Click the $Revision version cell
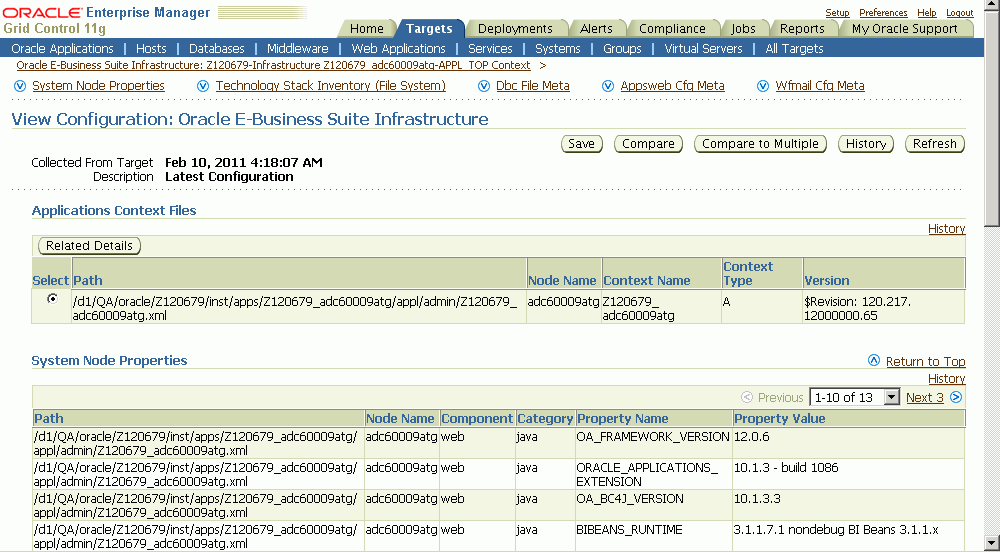Image resolution: width=1000 pixels, height=552 pixels. click(x=883, y=307)
